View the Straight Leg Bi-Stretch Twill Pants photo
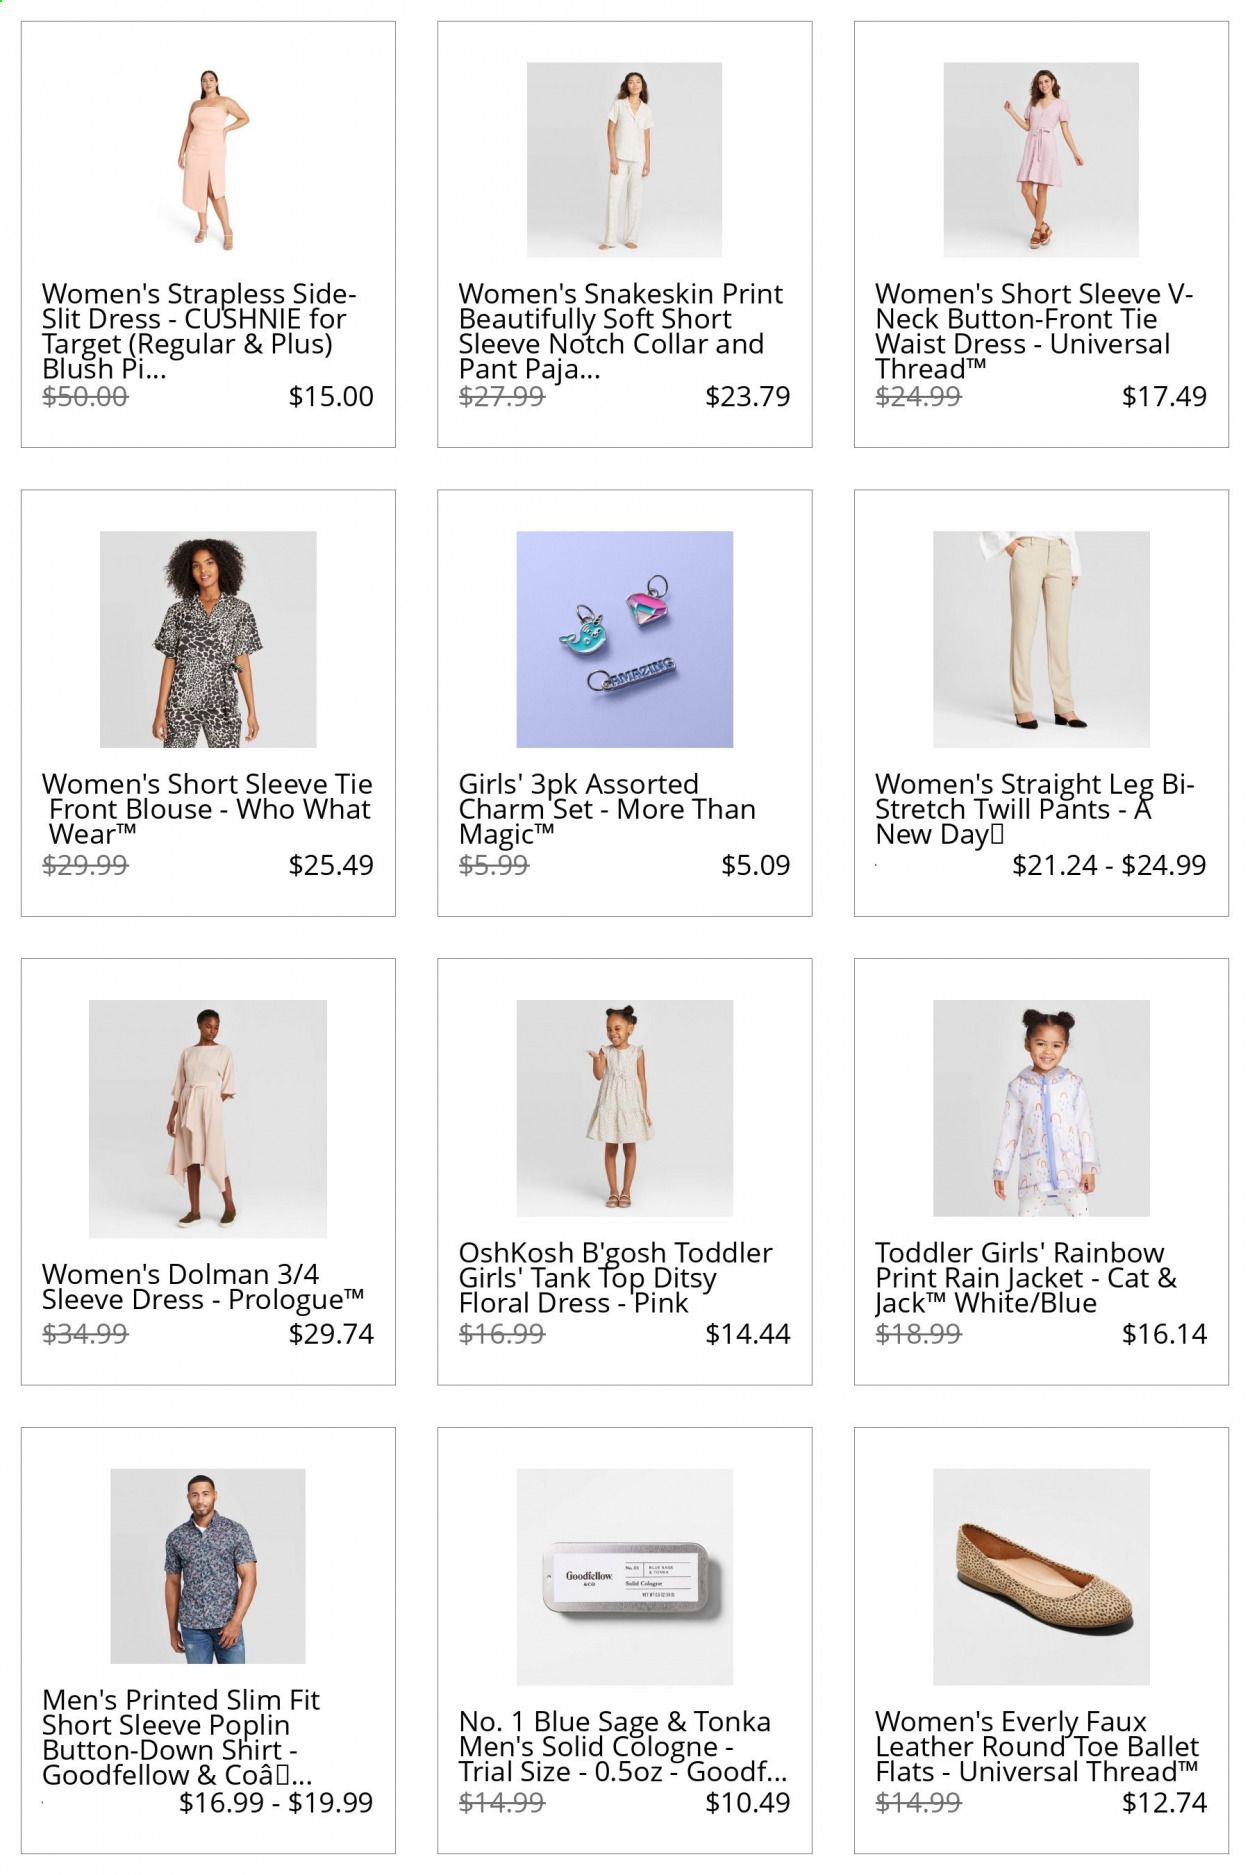Screen dimensions: 1250x1875 pos(1041,640)
